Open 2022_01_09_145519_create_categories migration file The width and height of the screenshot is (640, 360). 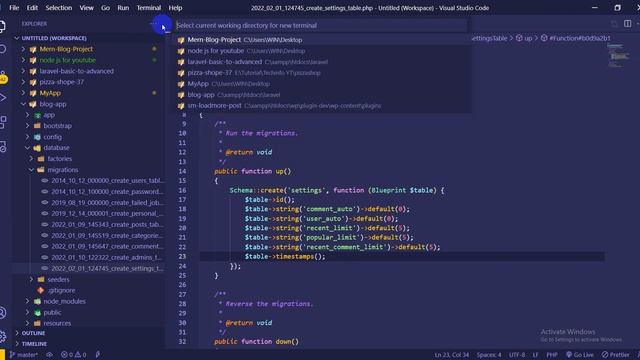(x=108, y=236)
